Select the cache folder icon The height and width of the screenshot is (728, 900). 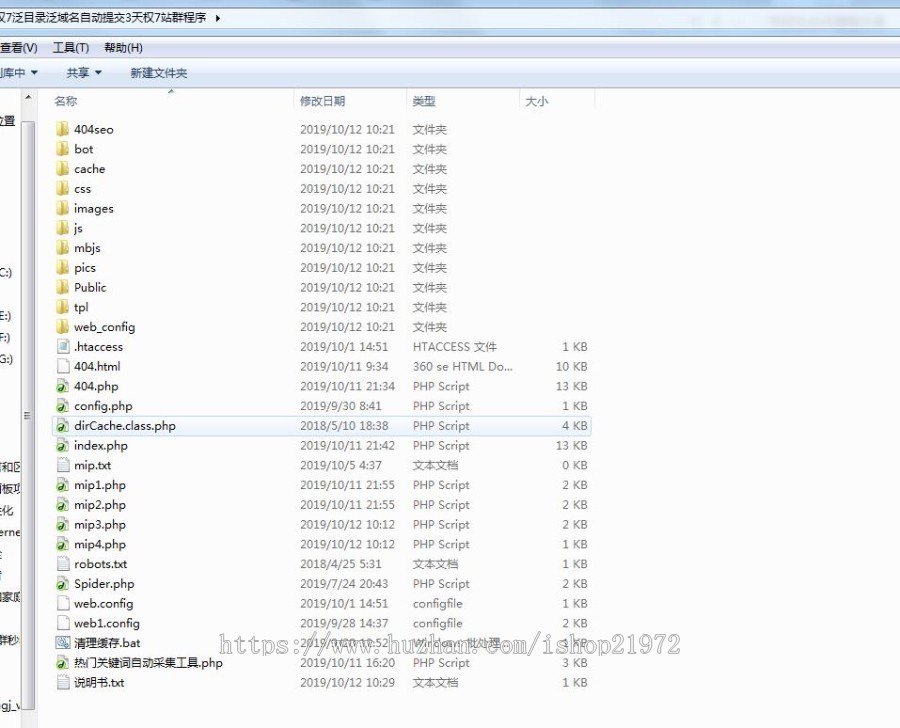coord(63,169)
